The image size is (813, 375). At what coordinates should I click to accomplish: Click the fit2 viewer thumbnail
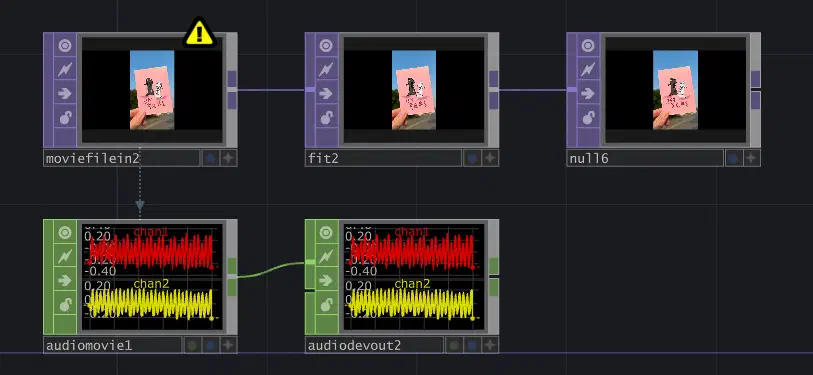coord(414,90)
